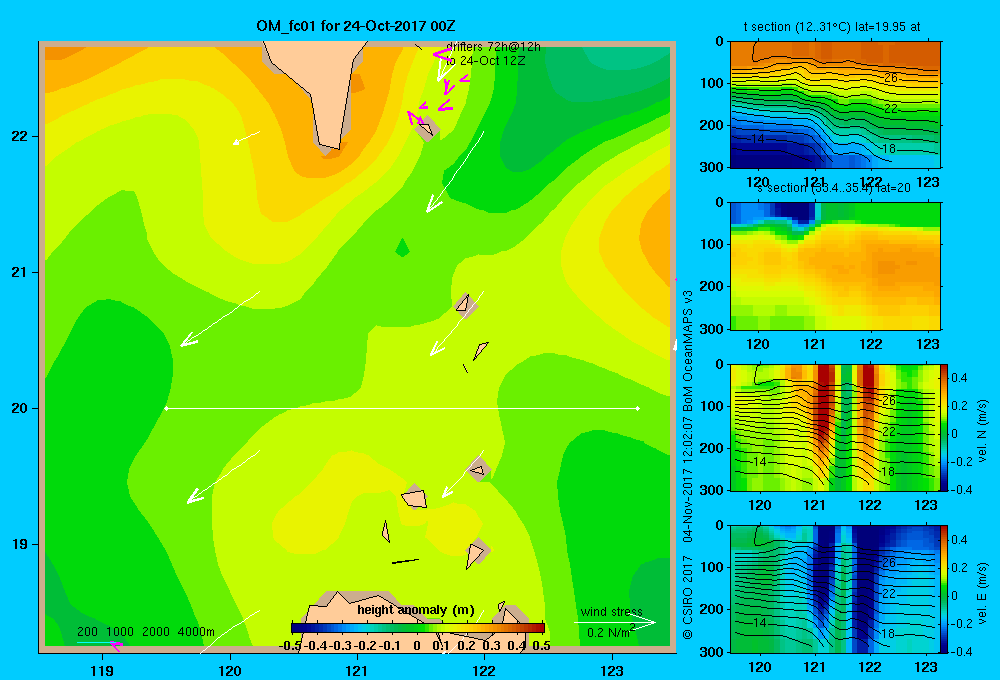Screen dimensions: 1000x680
Task: Click the narrow island near 19.1N 121.2E
Action: pyautogui.click(x=385, y=531)
